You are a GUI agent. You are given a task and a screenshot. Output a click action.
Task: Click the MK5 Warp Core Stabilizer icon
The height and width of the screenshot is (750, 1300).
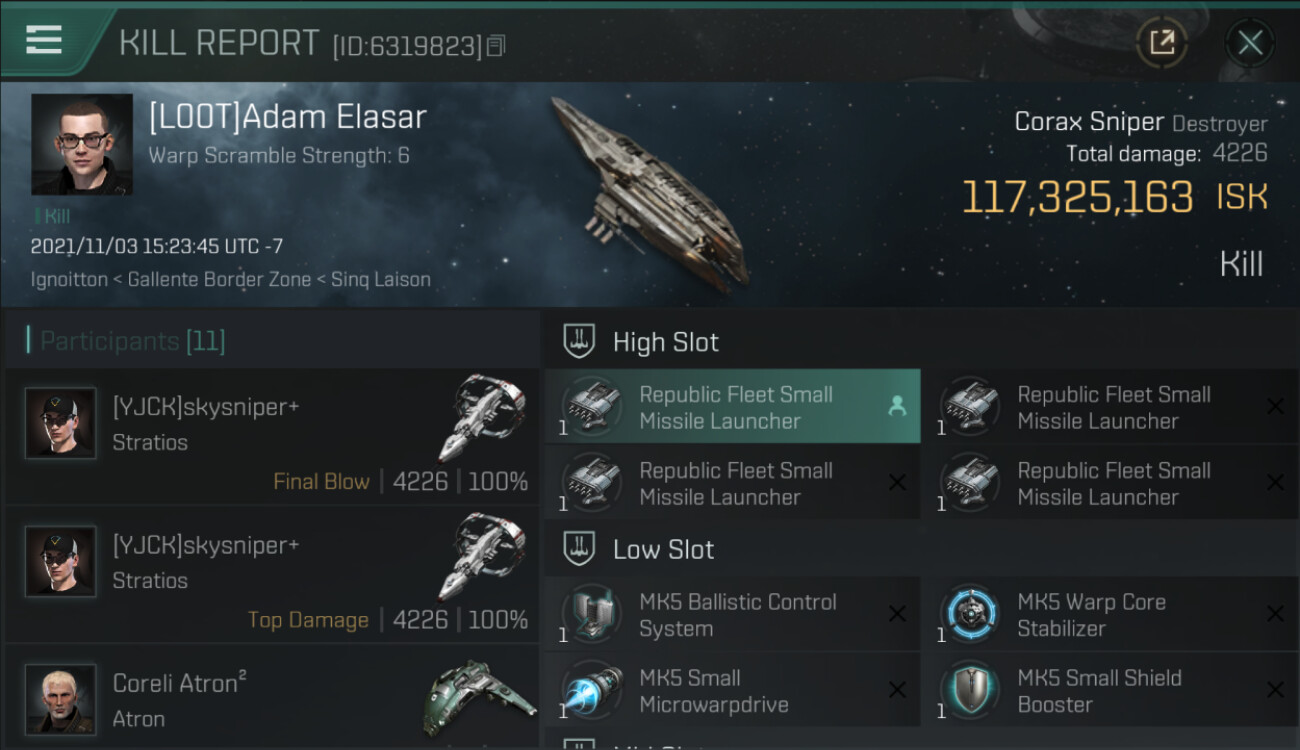tap(969, 615)
